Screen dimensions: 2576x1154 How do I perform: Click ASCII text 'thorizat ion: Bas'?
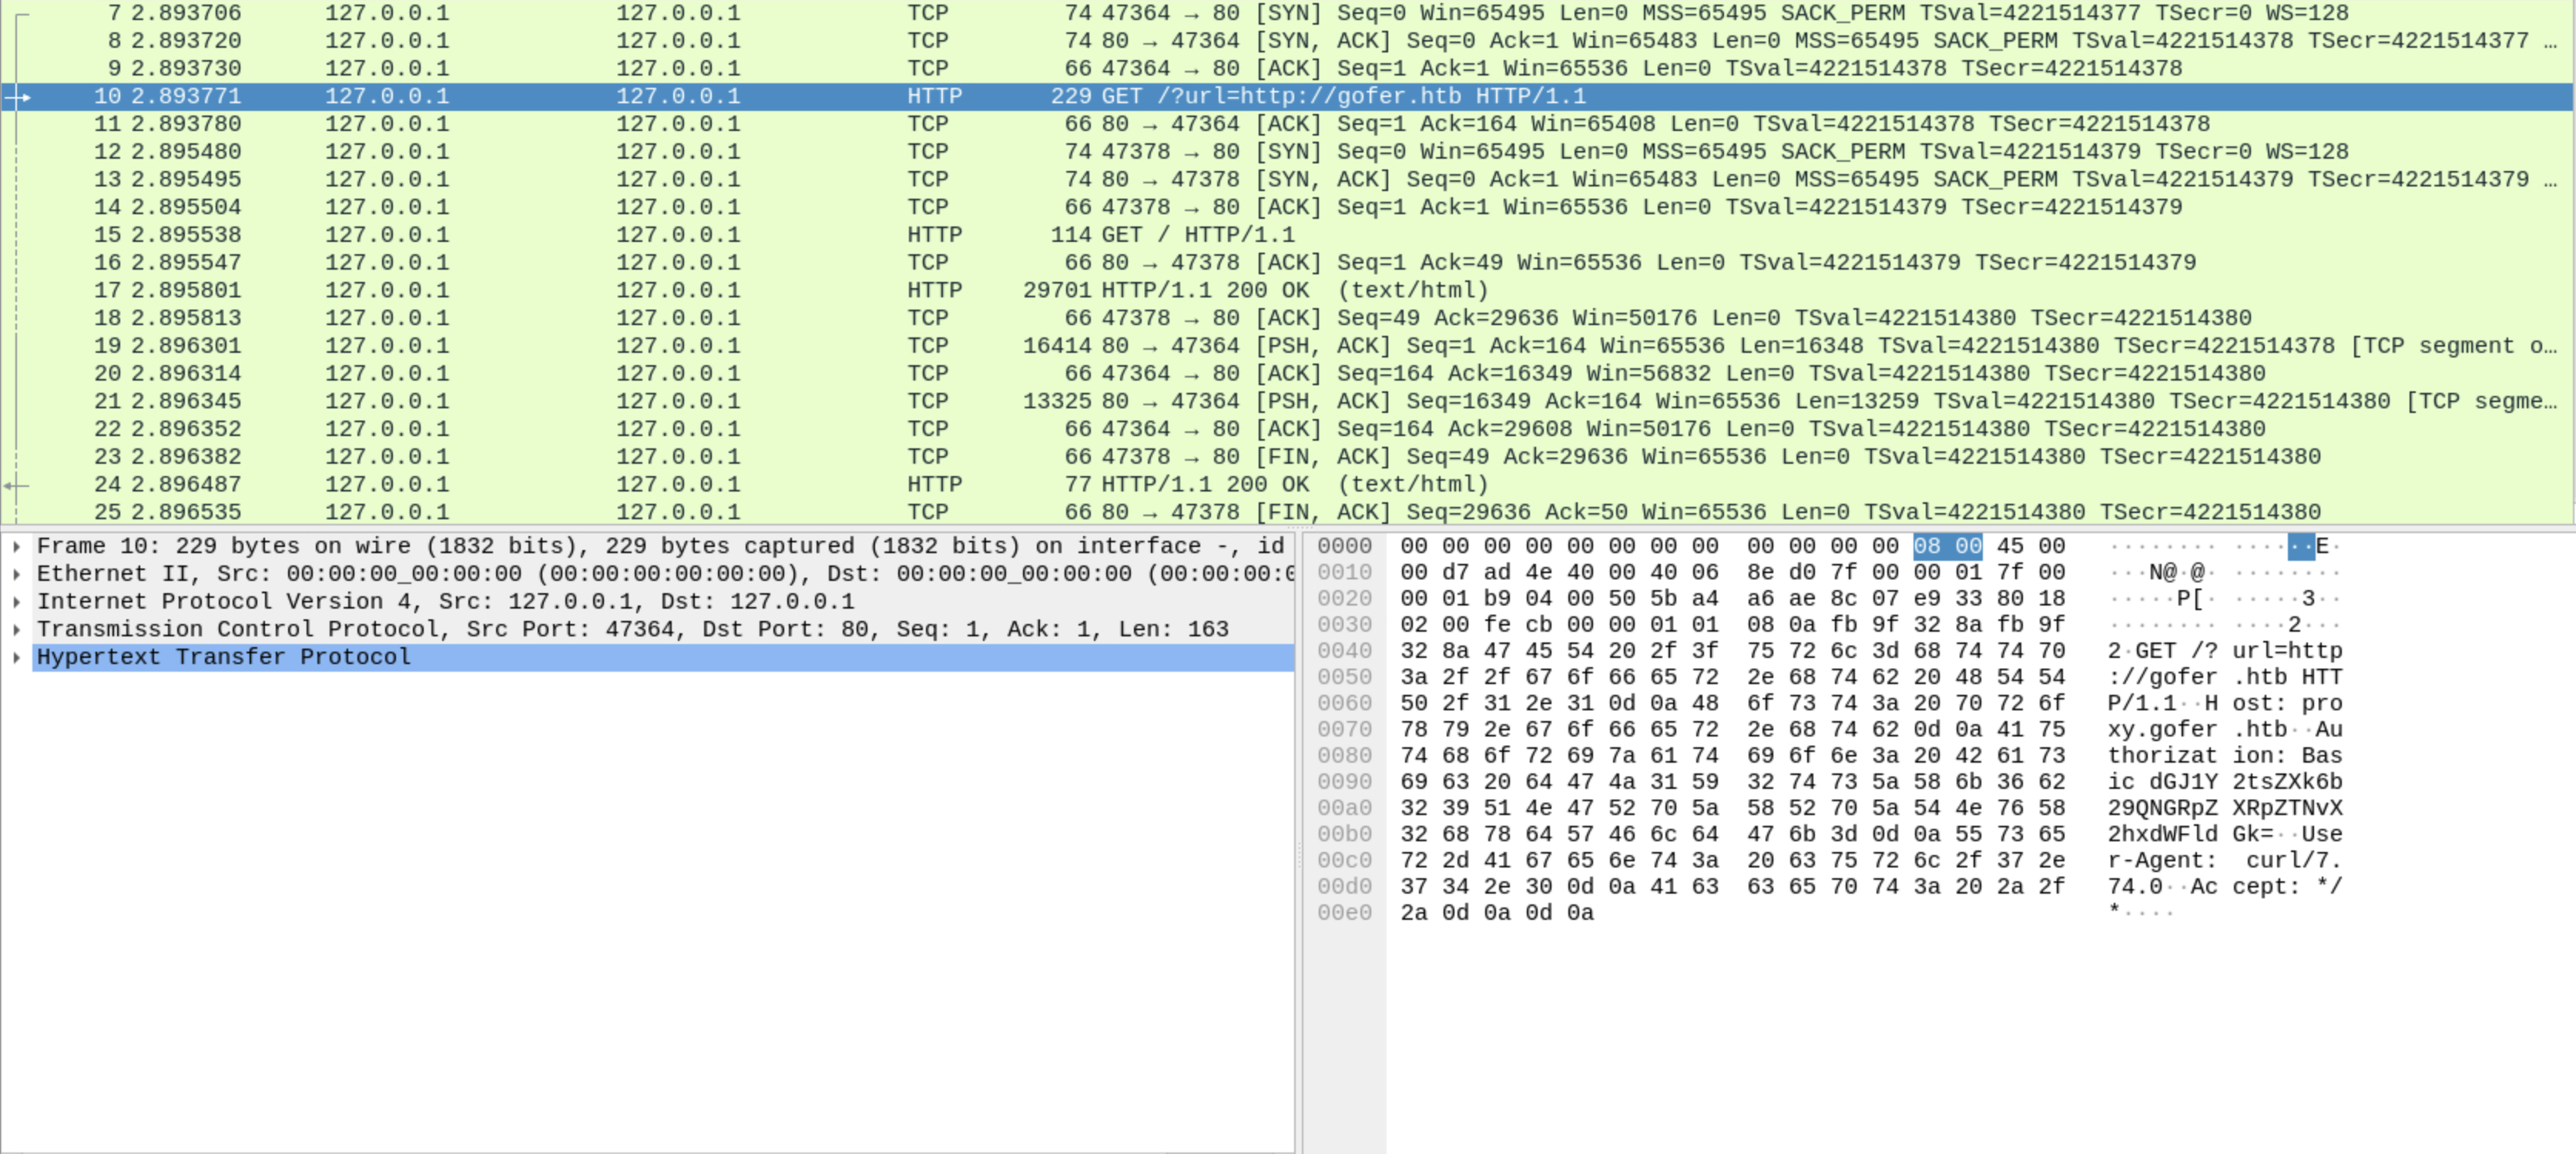click(2225, 756)
